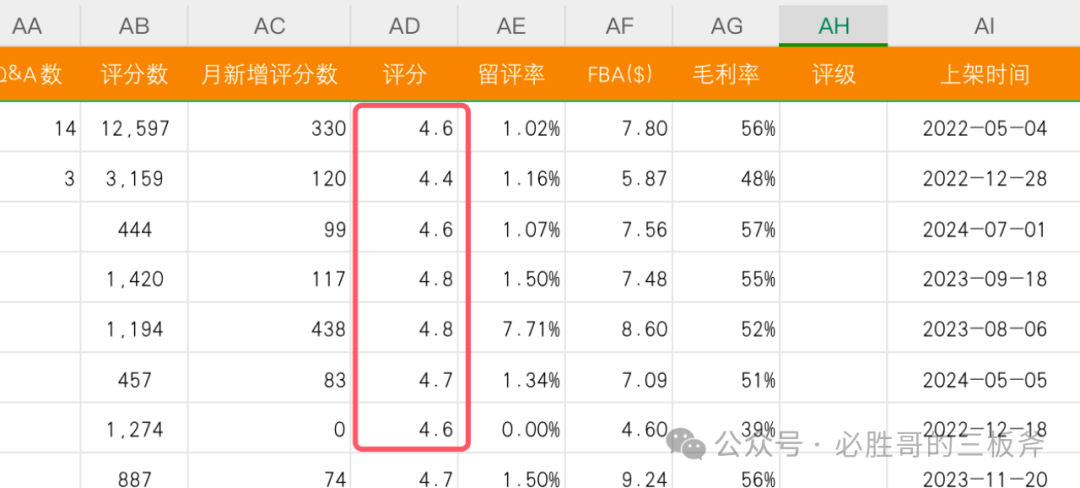Click the 评分数 header cell

pyautogui.click(x=134, y=74)
